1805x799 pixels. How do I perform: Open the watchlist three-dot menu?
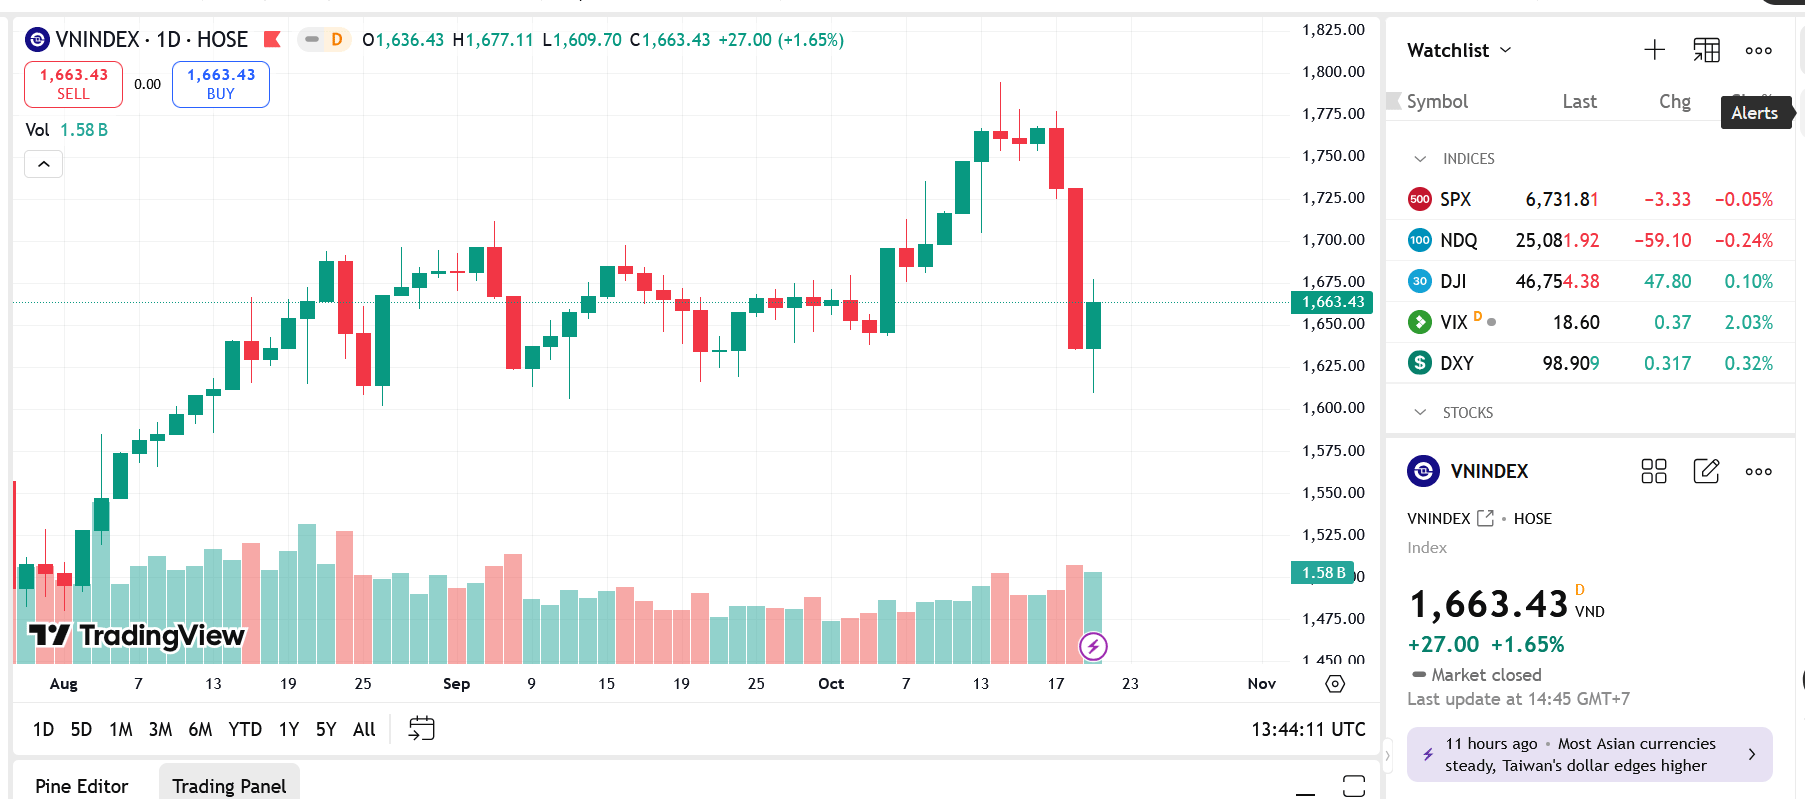click(x=1758, y=50)
